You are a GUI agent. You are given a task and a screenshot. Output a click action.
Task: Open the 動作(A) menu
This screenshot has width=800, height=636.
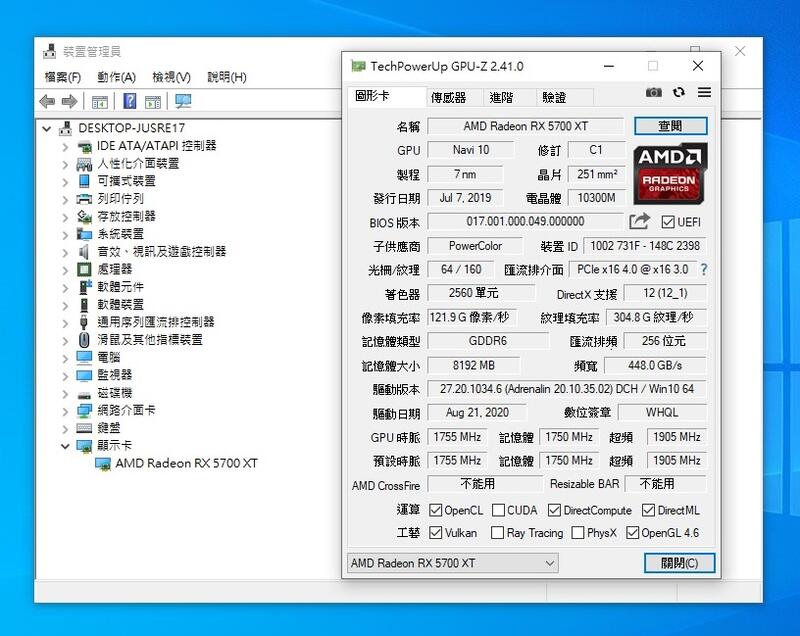point(116,77)
